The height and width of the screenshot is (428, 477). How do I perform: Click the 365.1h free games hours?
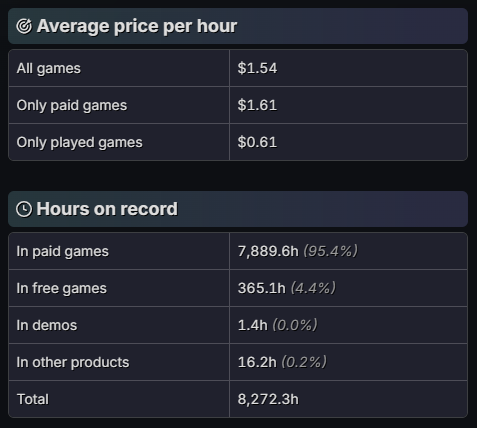click(262, 288)
